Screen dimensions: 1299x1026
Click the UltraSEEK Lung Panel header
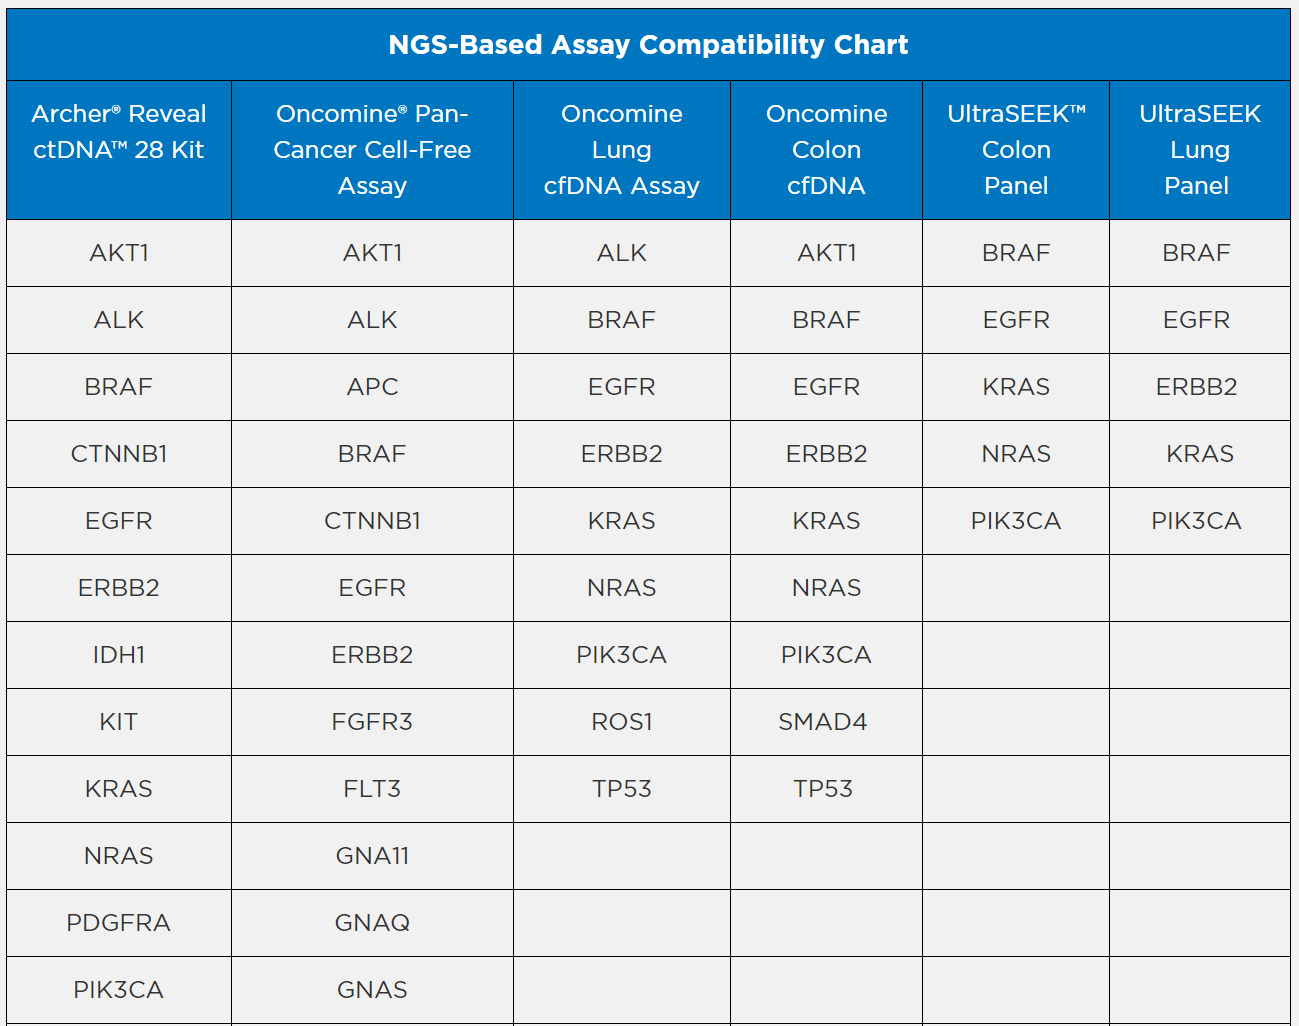[1199, 150]
